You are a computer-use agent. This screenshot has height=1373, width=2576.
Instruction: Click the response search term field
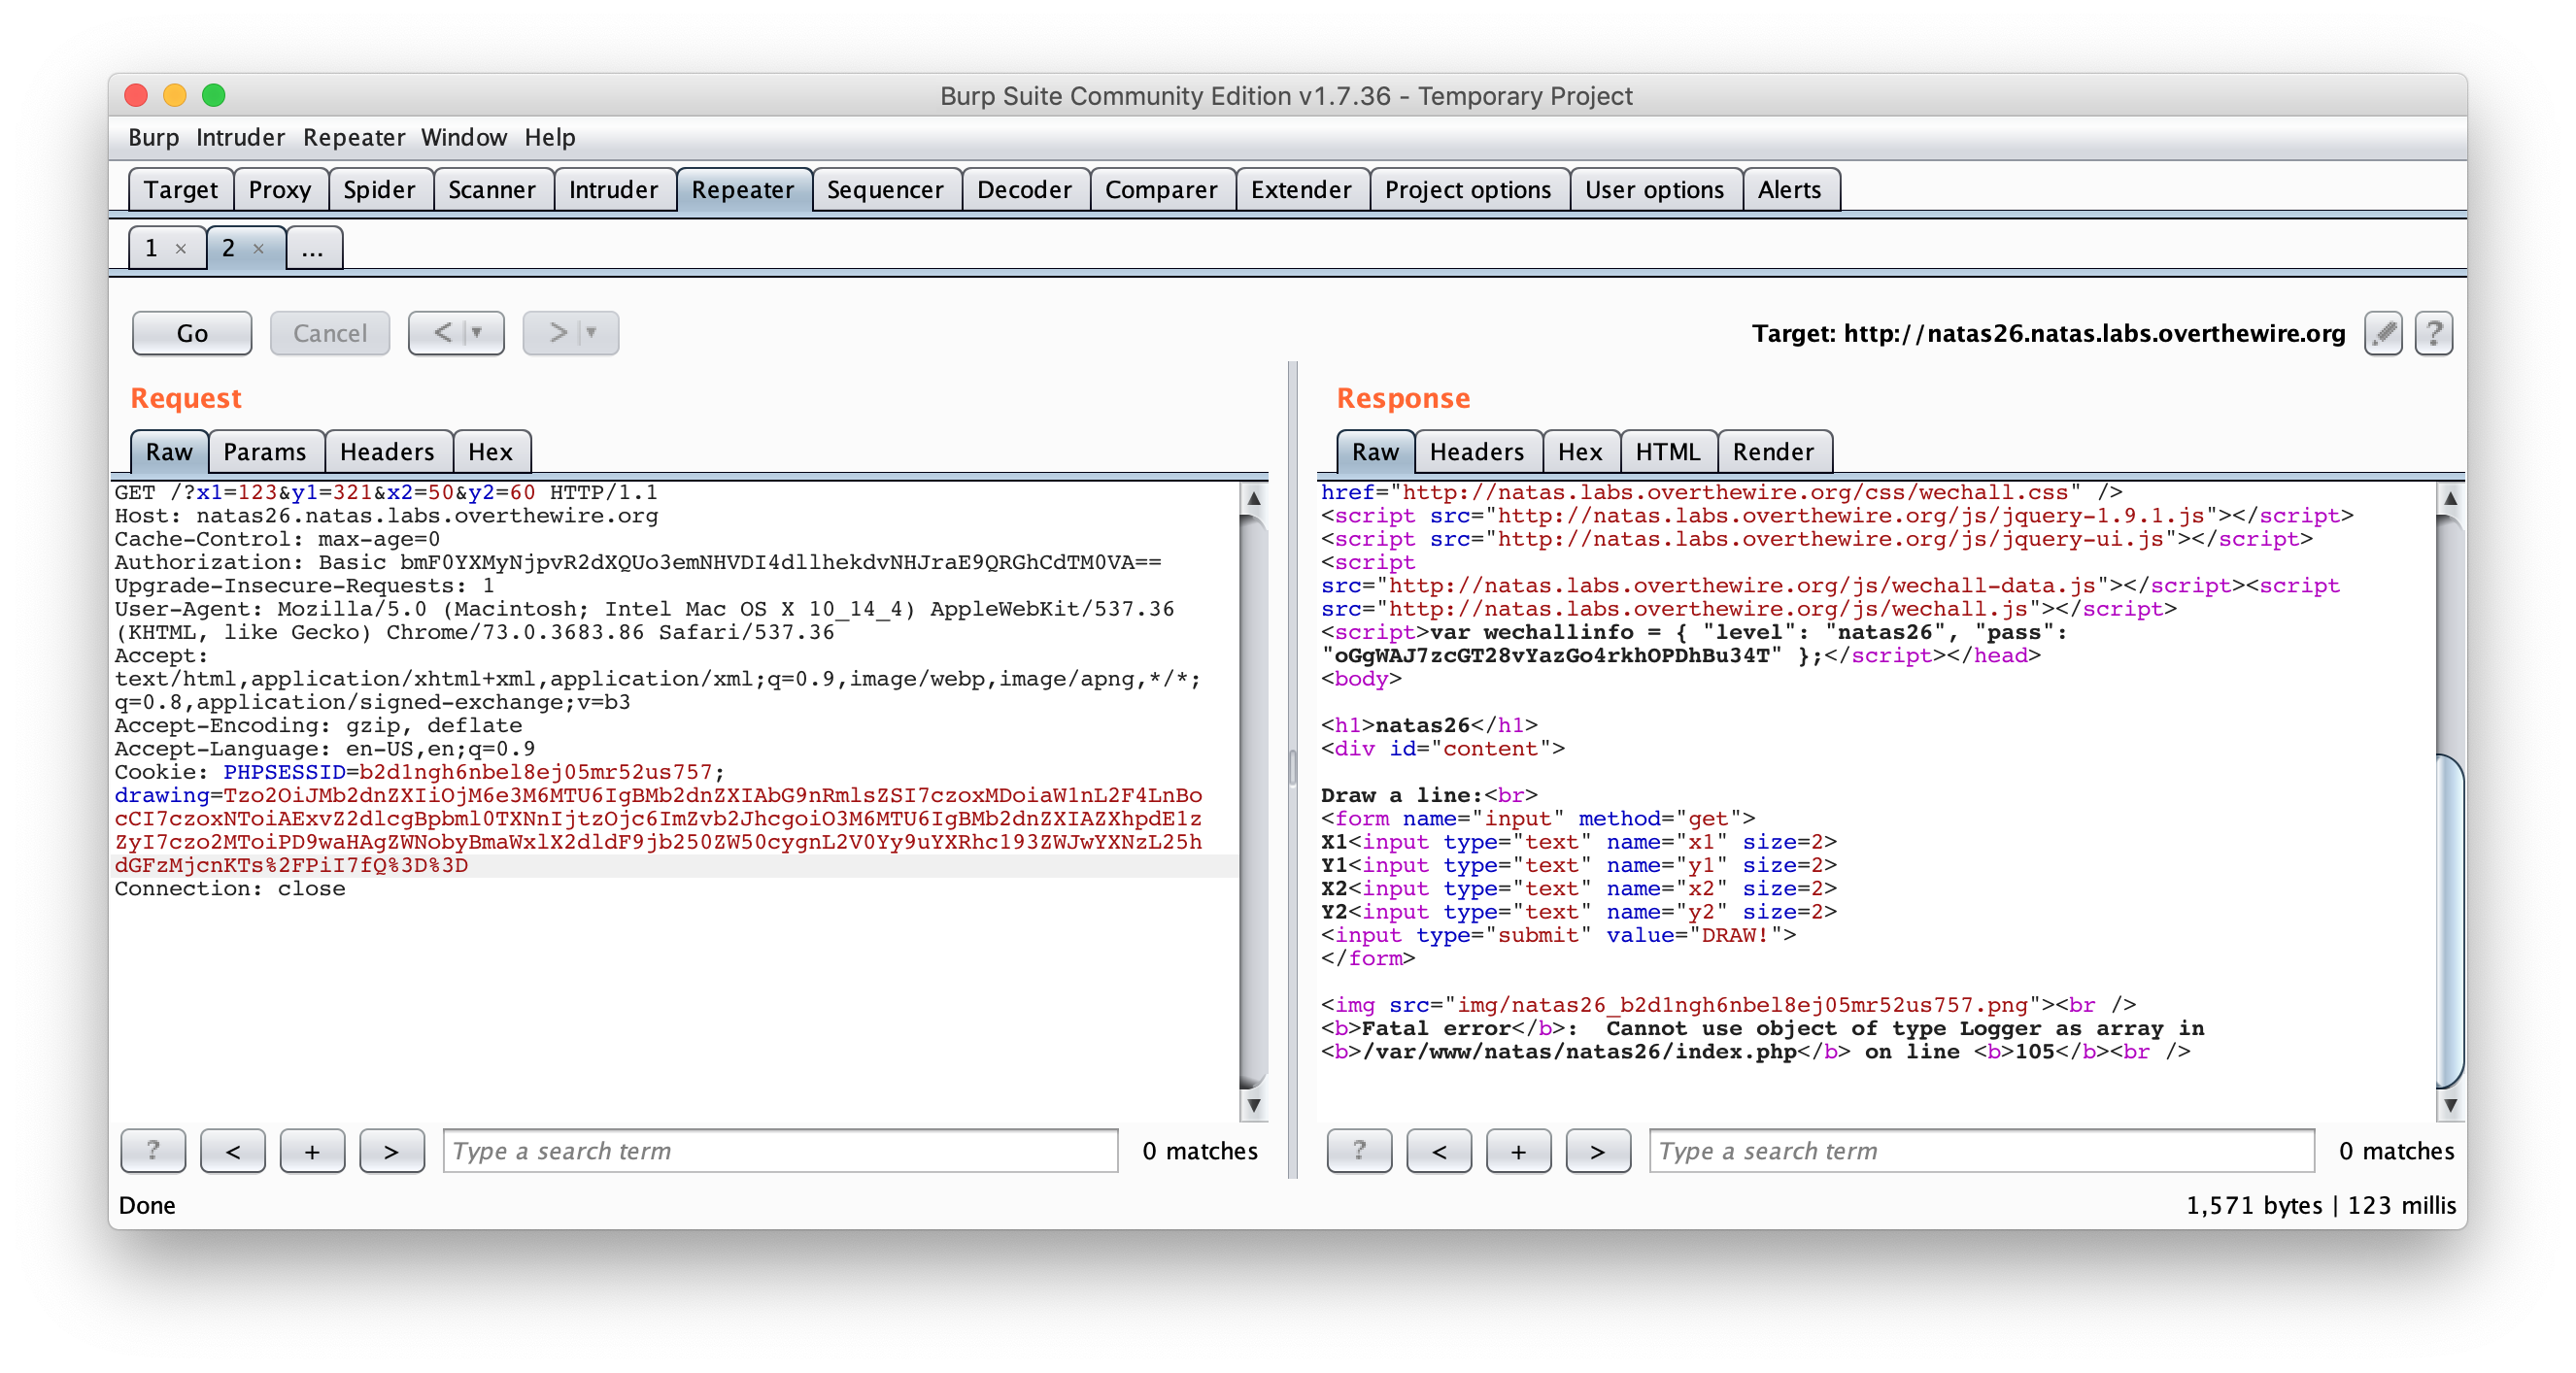tap(1980, 1151)
